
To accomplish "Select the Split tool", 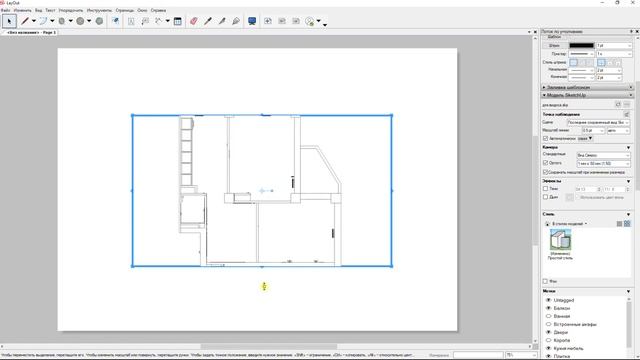I will coord(222,21).
